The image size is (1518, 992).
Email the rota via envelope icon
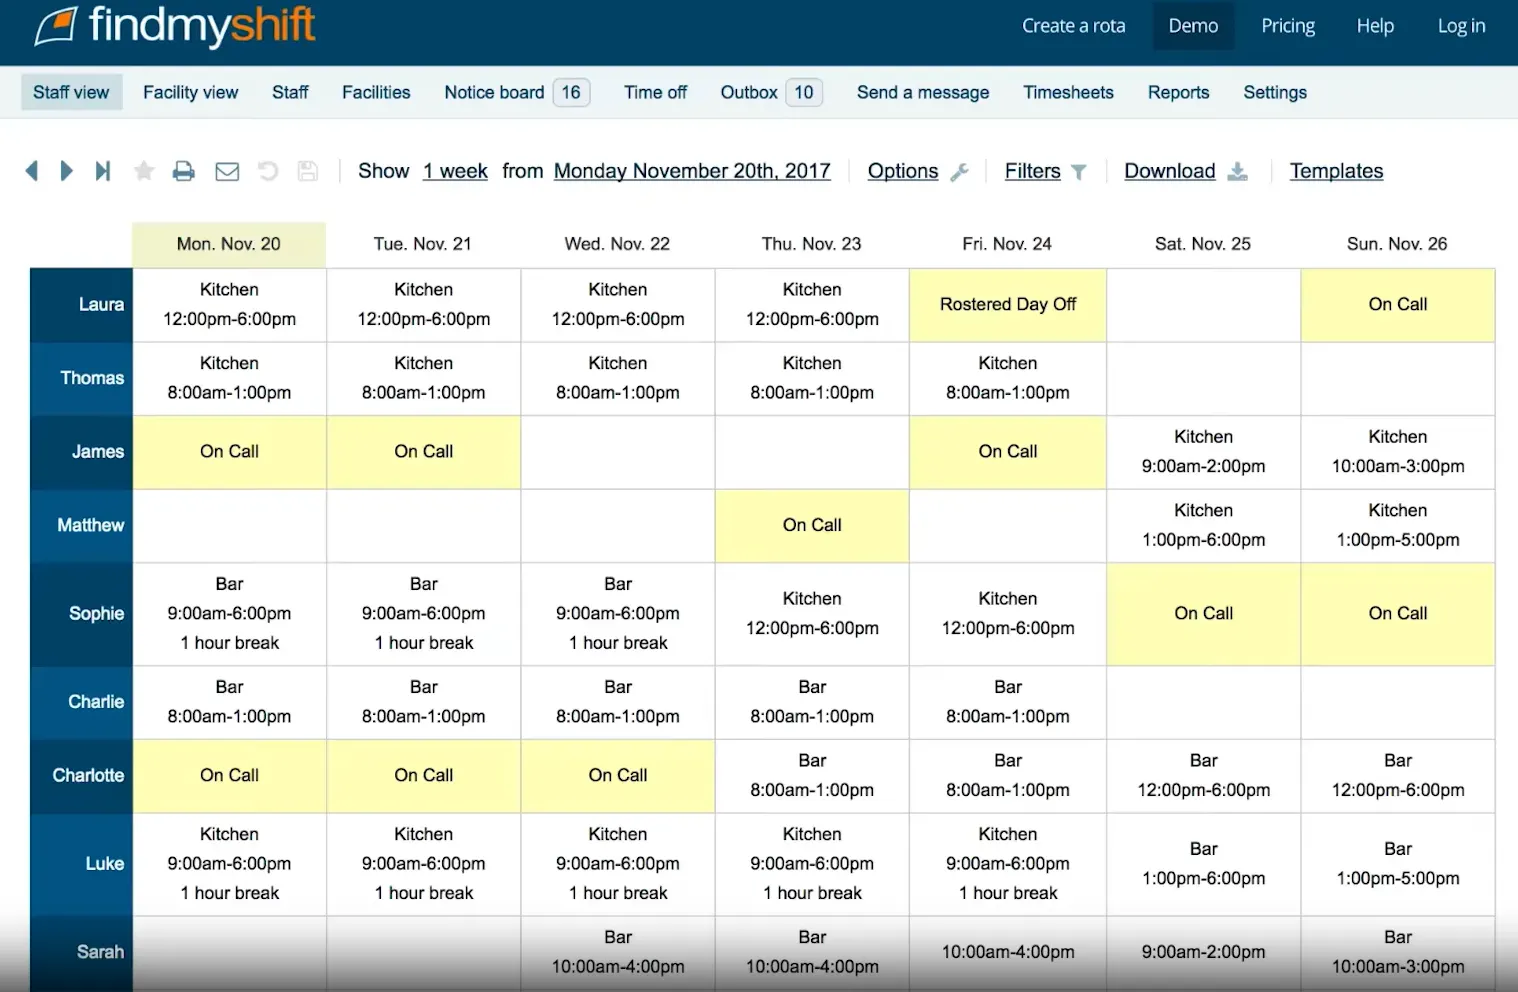227,171
